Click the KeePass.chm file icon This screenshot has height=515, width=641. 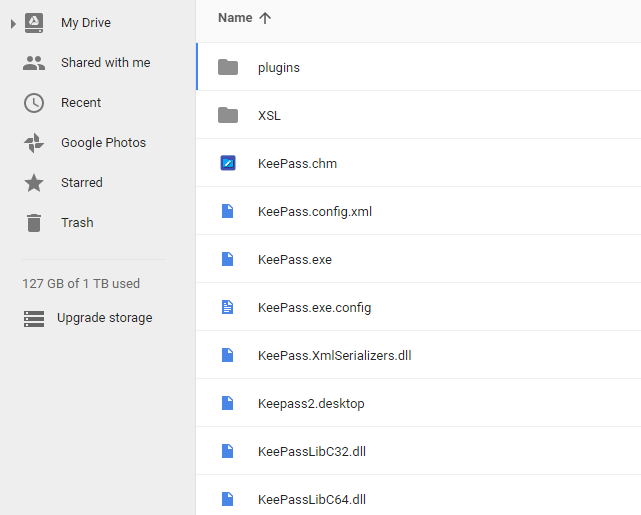coord(228,163)
